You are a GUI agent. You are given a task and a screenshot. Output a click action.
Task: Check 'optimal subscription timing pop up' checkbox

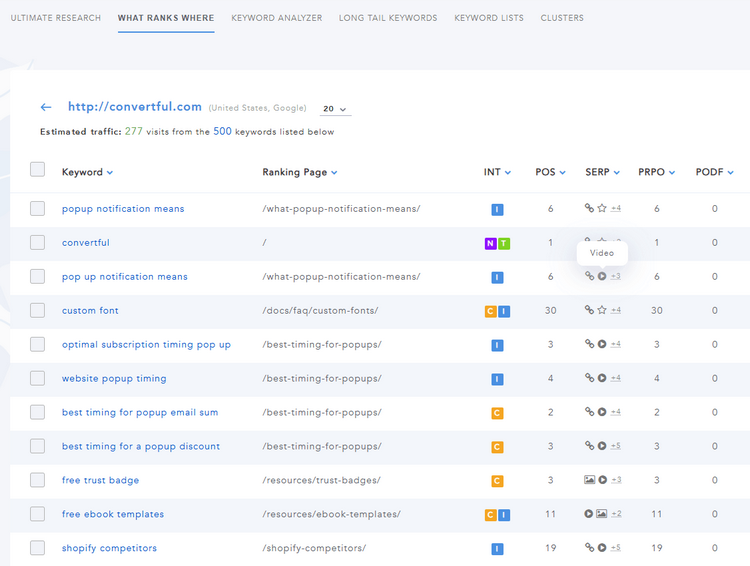coord(37,344)
